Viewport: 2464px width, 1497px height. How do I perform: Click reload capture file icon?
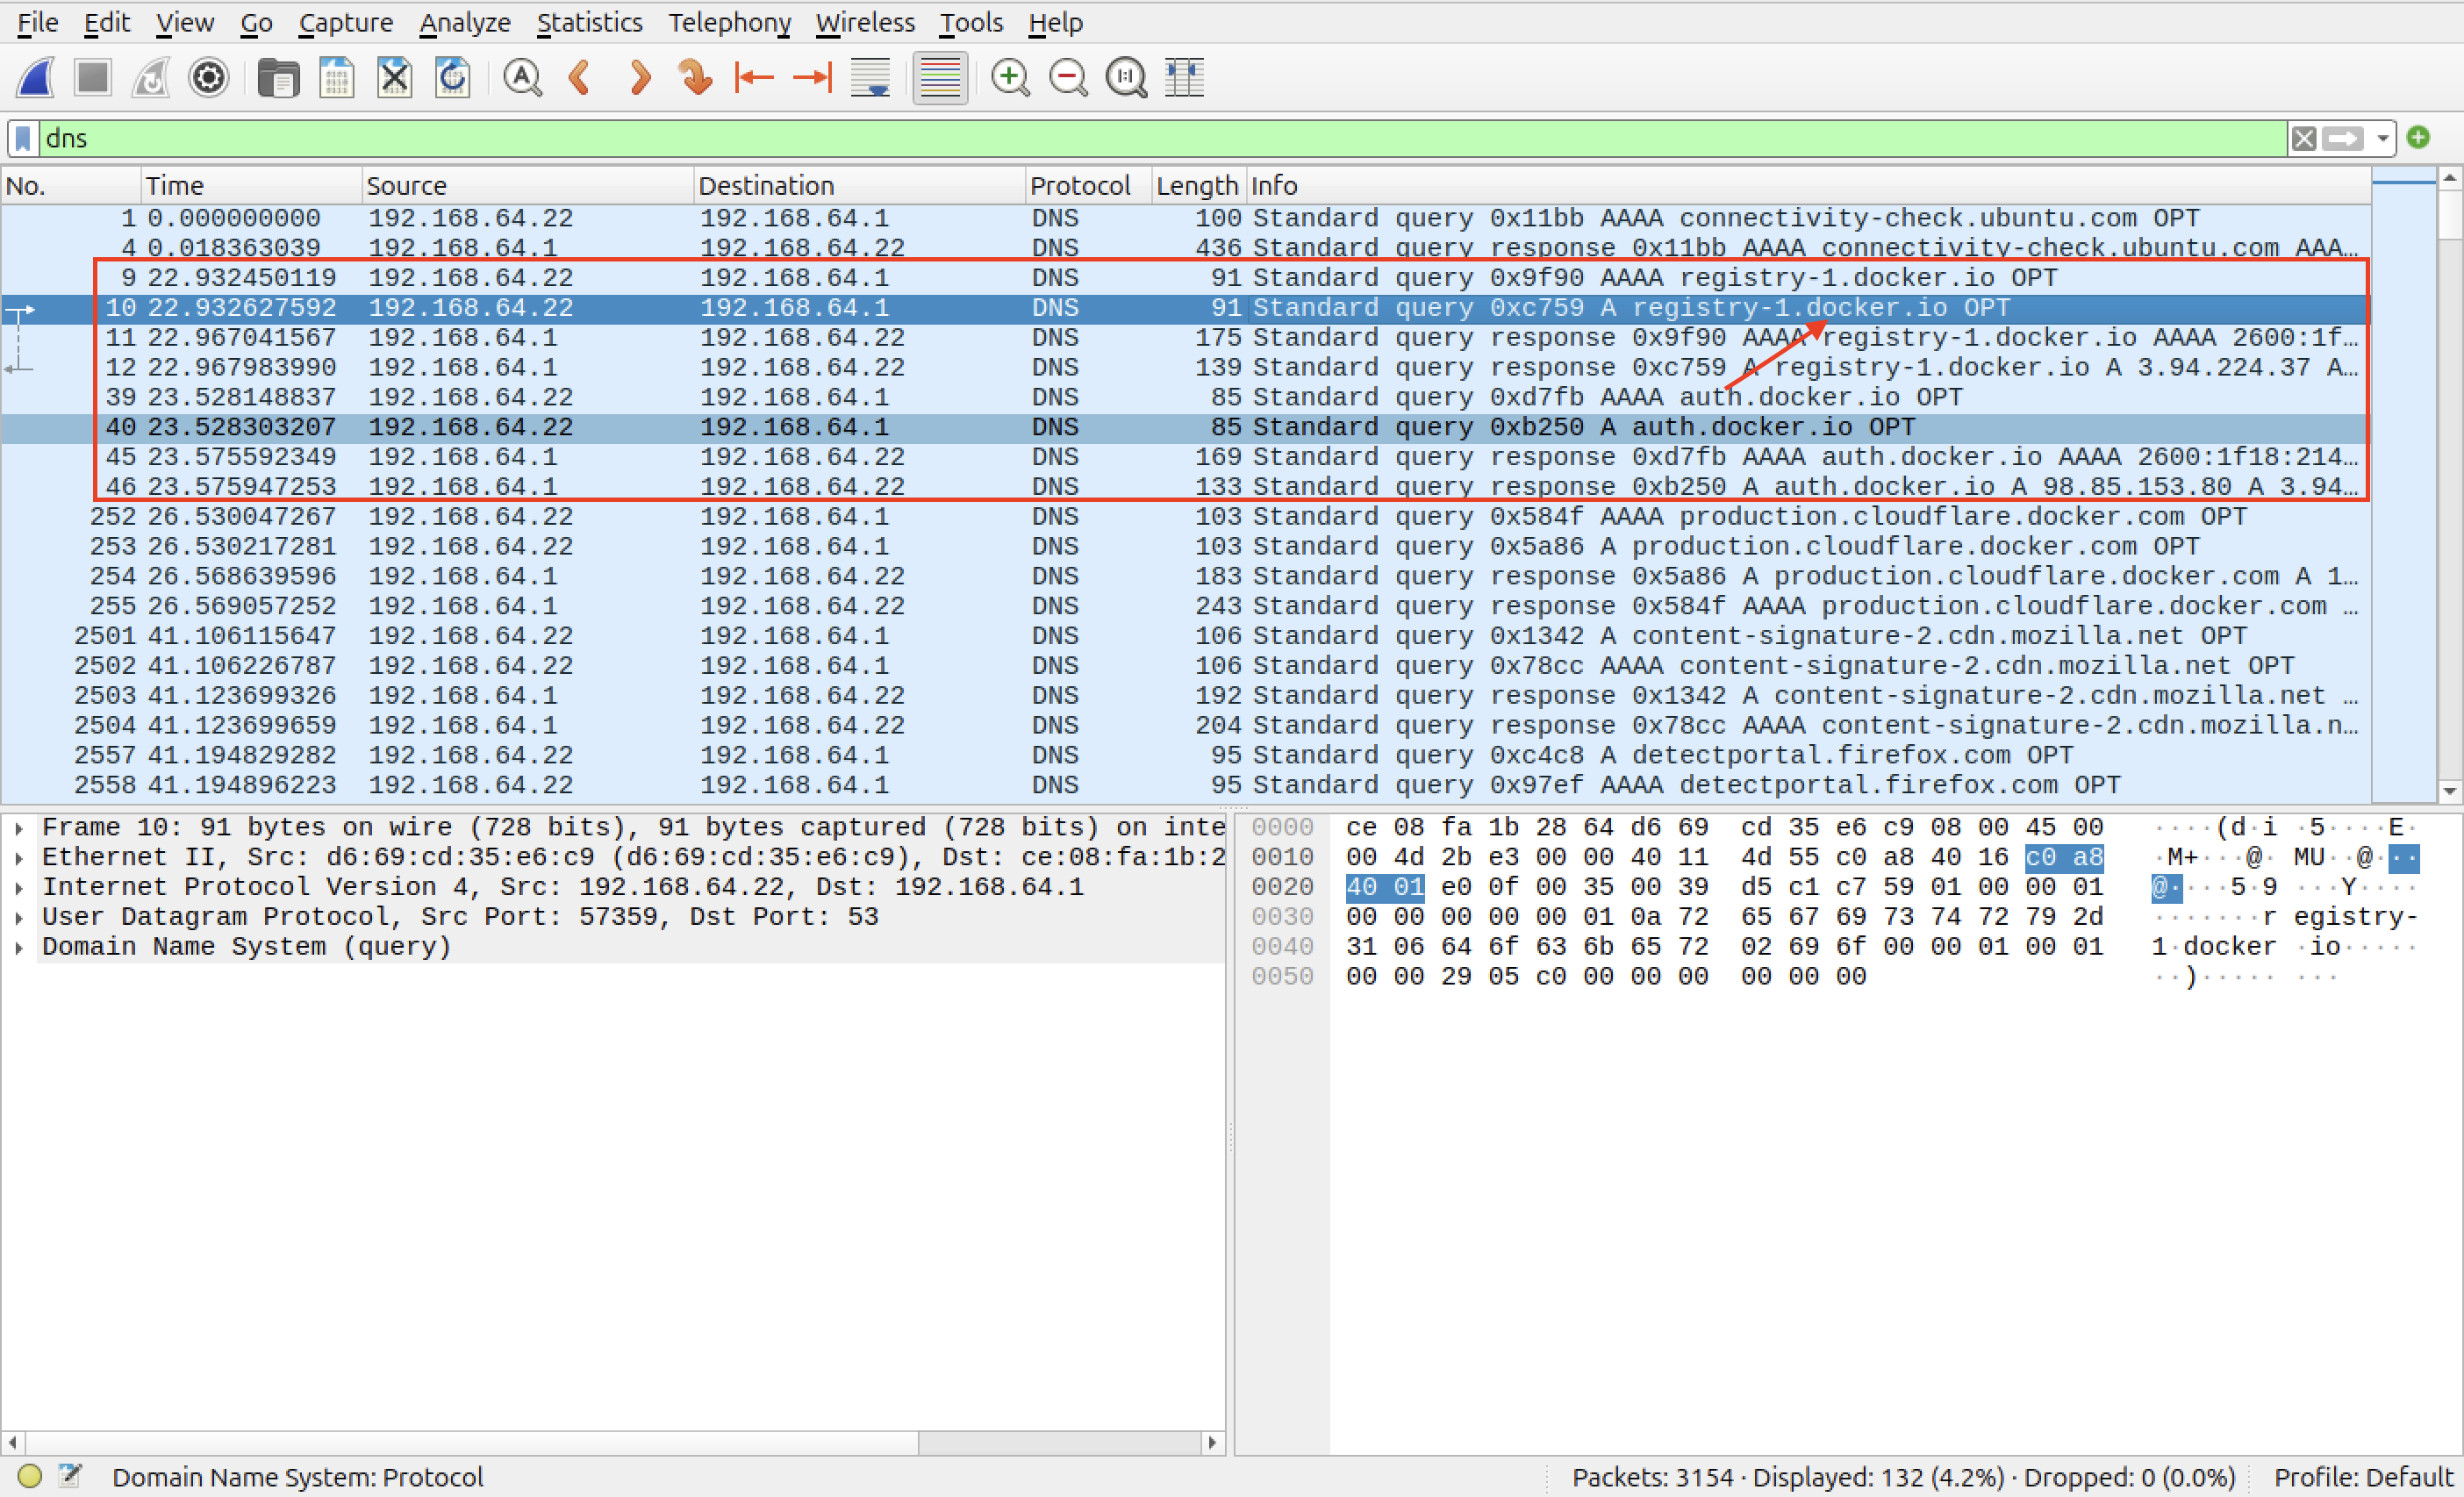[x=453, y=77]
